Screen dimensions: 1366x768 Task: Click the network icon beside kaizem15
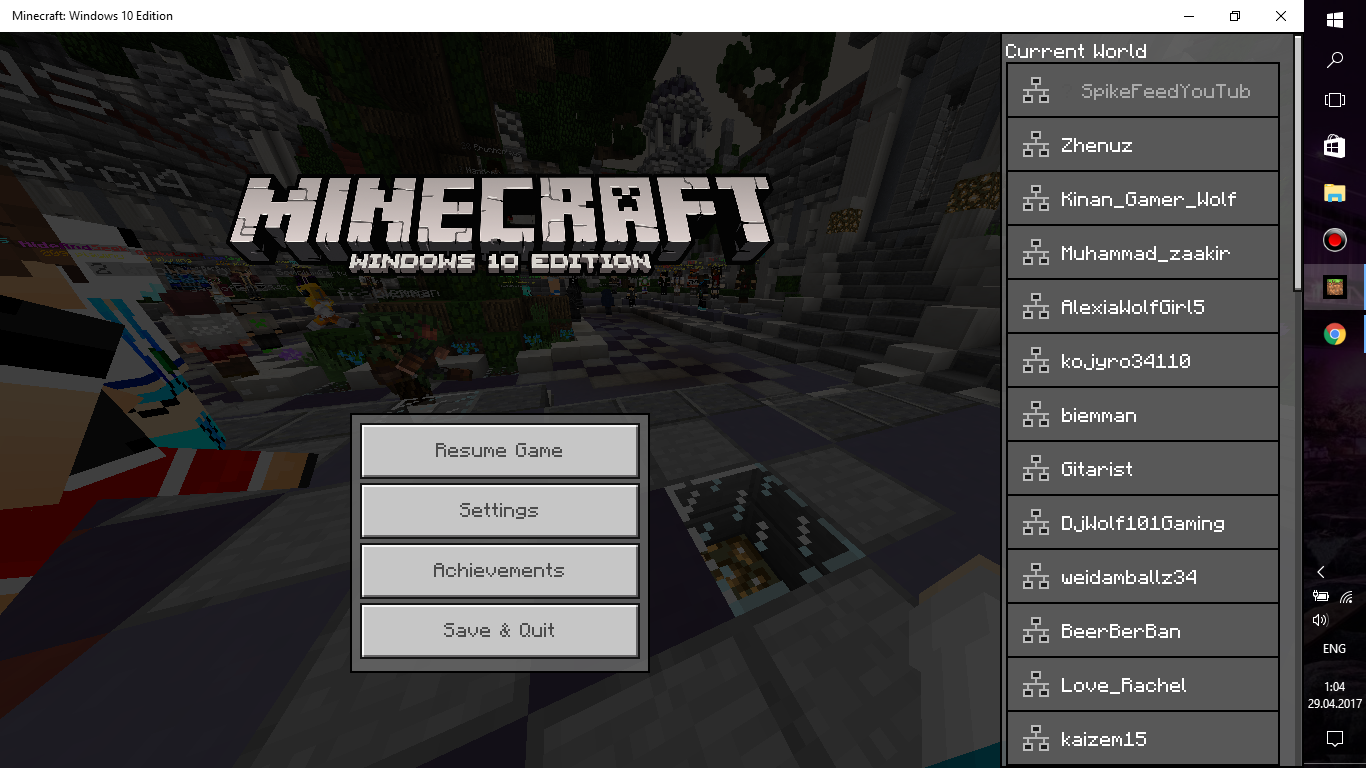click(1036, 739)
